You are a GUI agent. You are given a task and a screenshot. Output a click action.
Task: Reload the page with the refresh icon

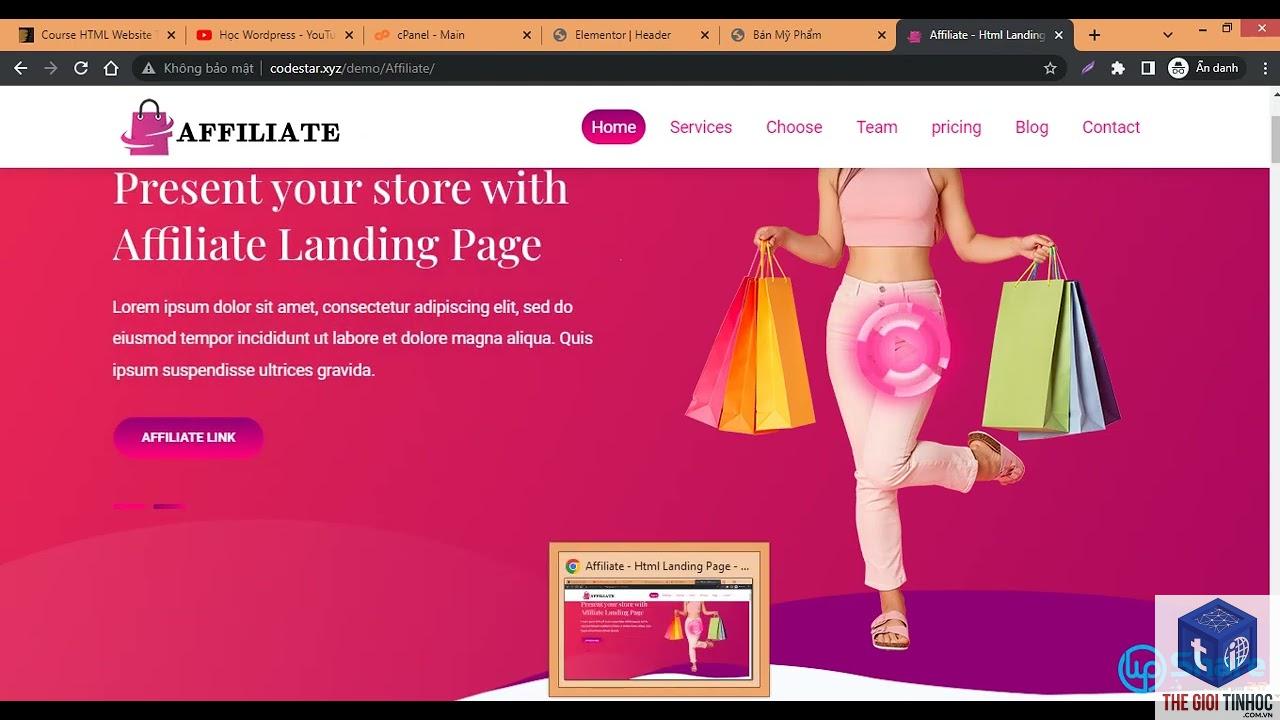point(81,68)
